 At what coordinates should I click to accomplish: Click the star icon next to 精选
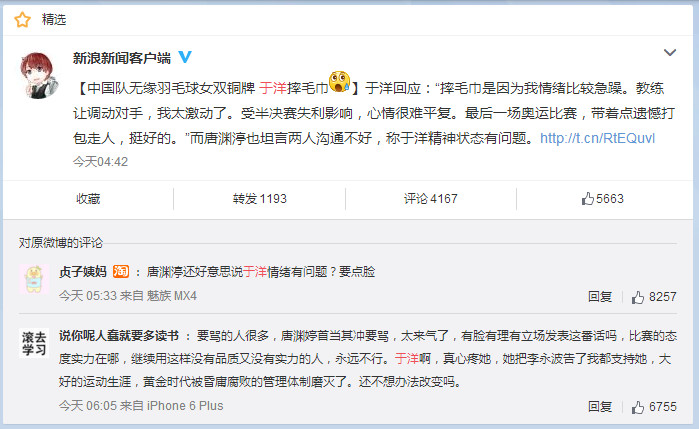coord(22,20)
